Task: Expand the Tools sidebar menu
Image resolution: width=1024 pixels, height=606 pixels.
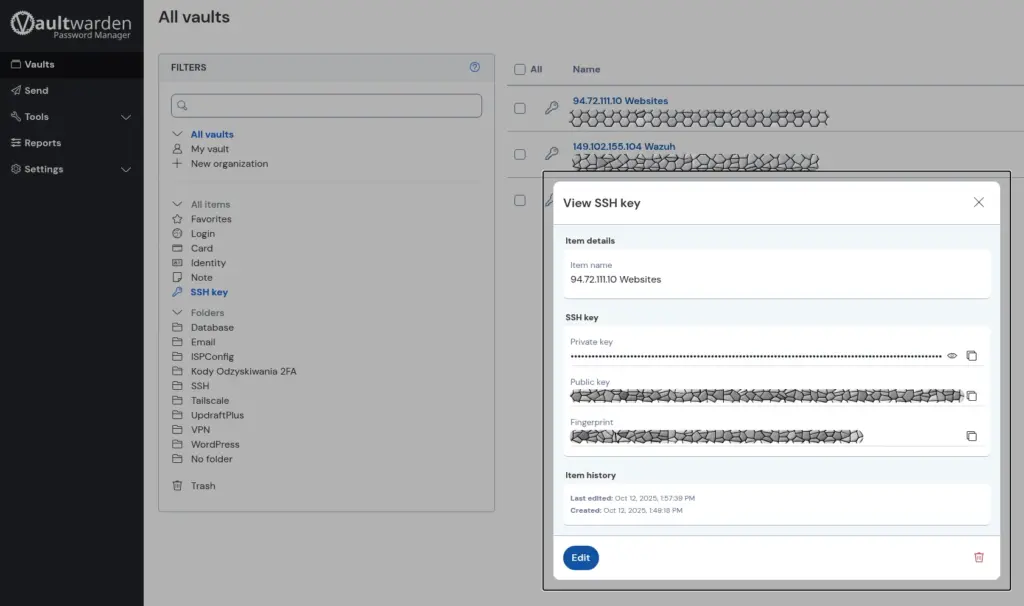Action: [x=126, y=117]
